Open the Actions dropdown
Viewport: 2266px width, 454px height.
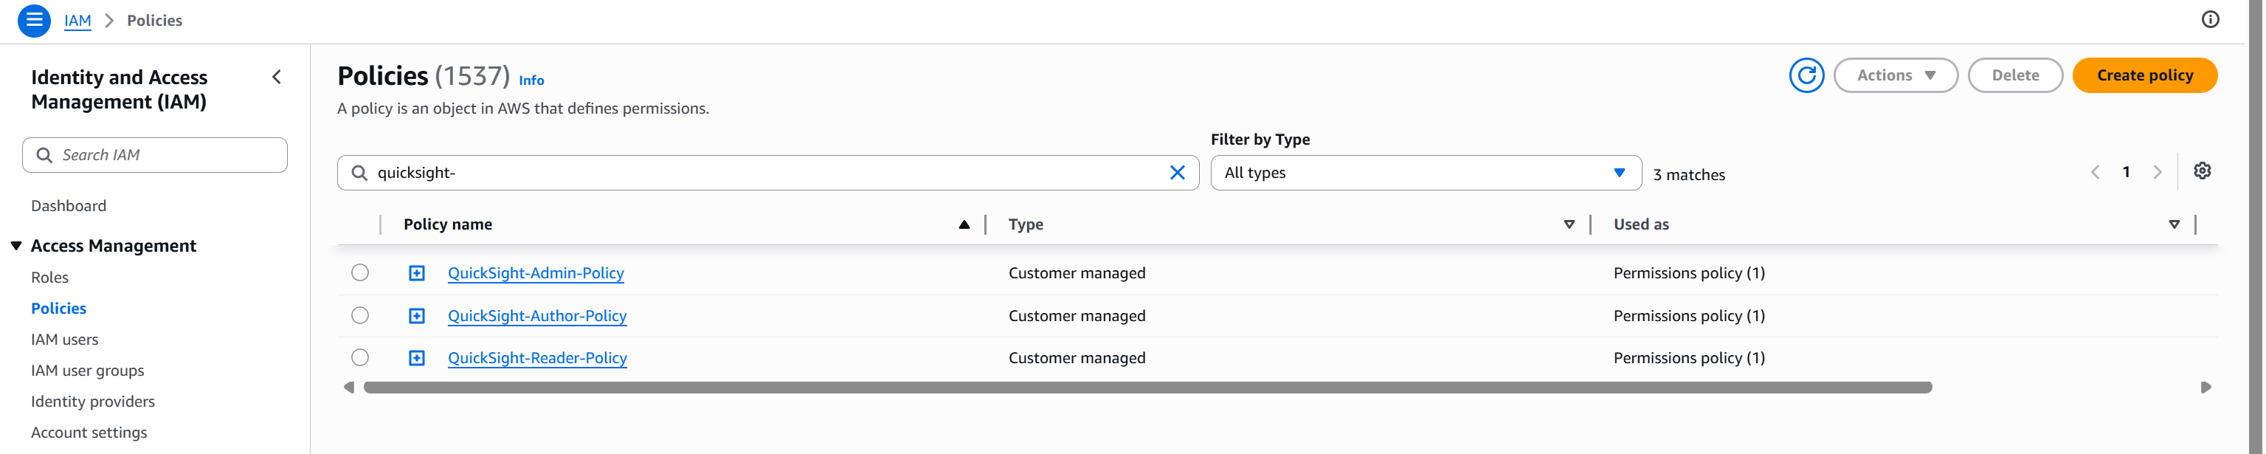[x=1895, y=75]
